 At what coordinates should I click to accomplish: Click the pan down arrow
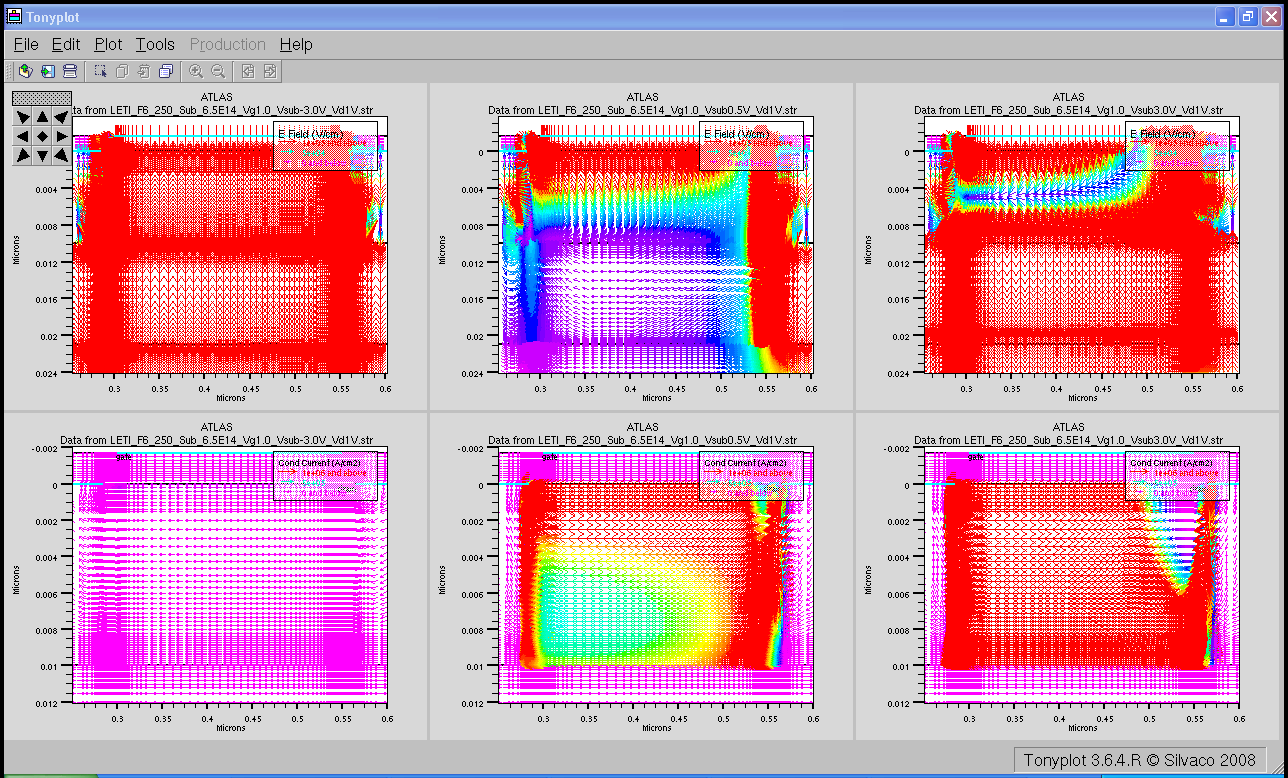pyautogui.click(x=42, y=155)
